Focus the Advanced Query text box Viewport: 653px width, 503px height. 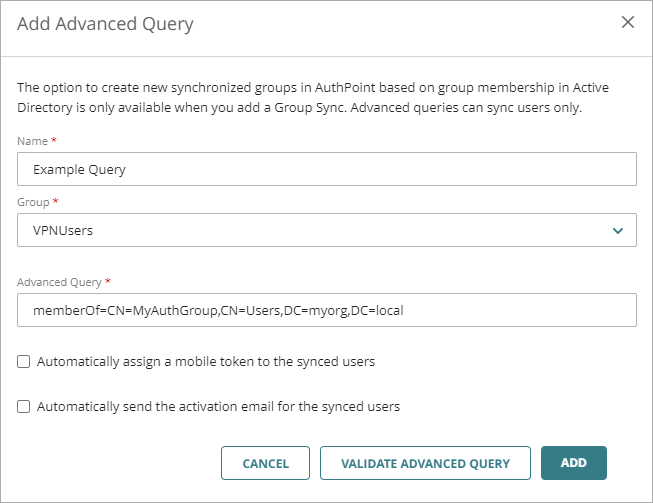pos(327,310)
